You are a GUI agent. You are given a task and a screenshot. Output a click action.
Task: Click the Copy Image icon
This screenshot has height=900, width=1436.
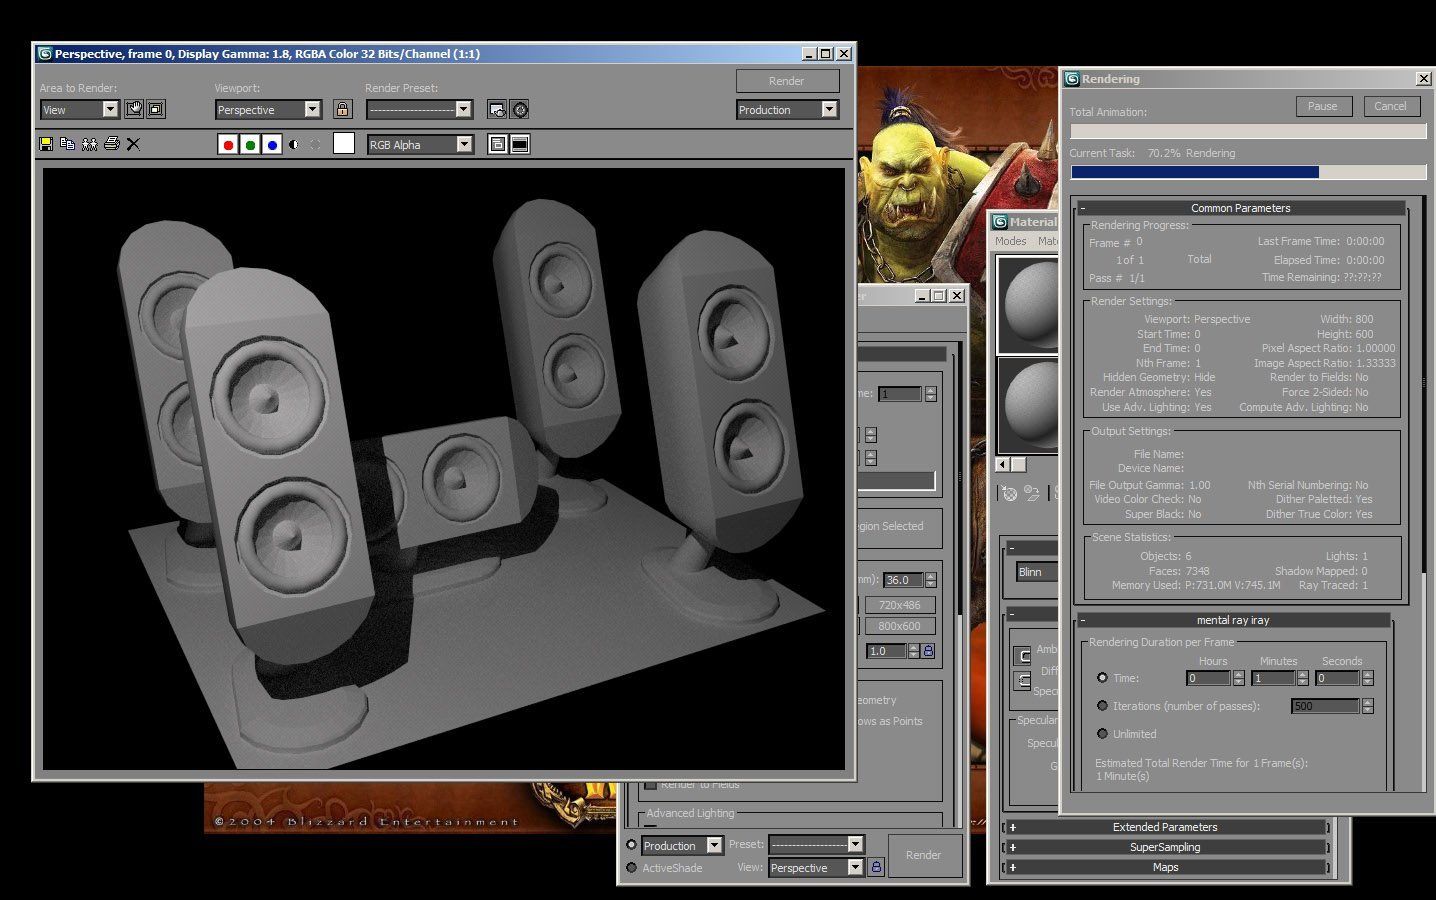(x=67, y=144)
